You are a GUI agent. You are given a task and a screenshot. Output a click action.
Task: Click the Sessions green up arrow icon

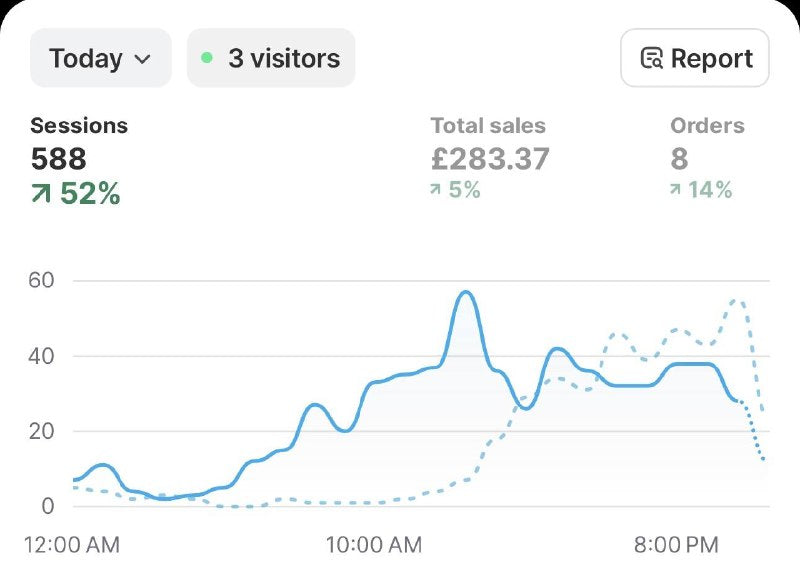pos(41,194)
